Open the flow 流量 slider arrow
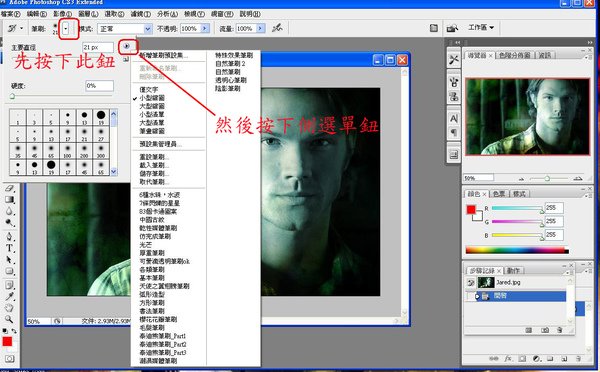The image size is (600, 372). click(261, 28)
